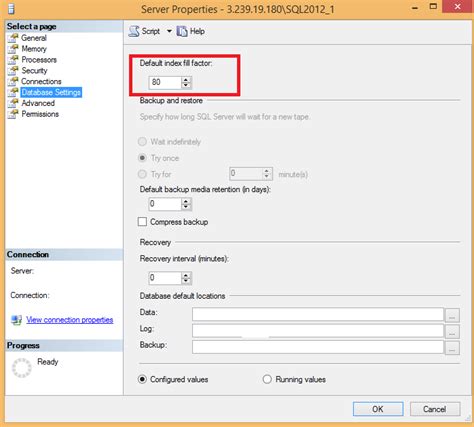Click the Security page icon
This screenshot has height=427, width=474.
(13, 71)
